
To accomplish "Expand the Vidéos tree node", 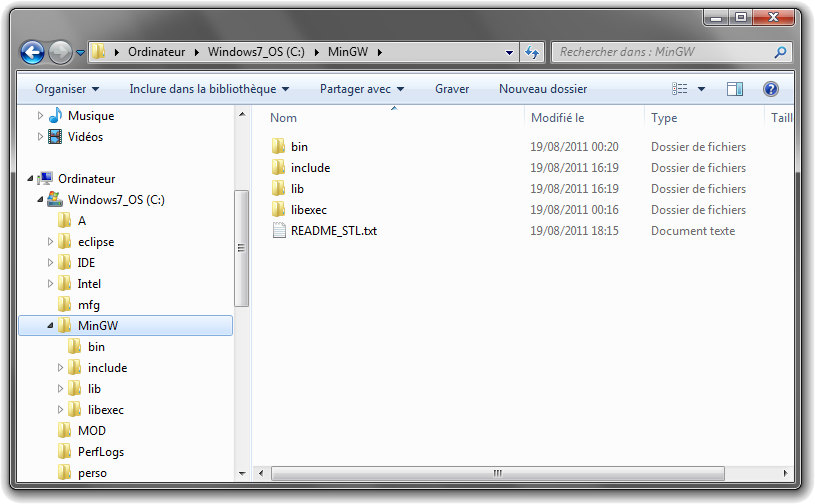I will coord(40,137).
